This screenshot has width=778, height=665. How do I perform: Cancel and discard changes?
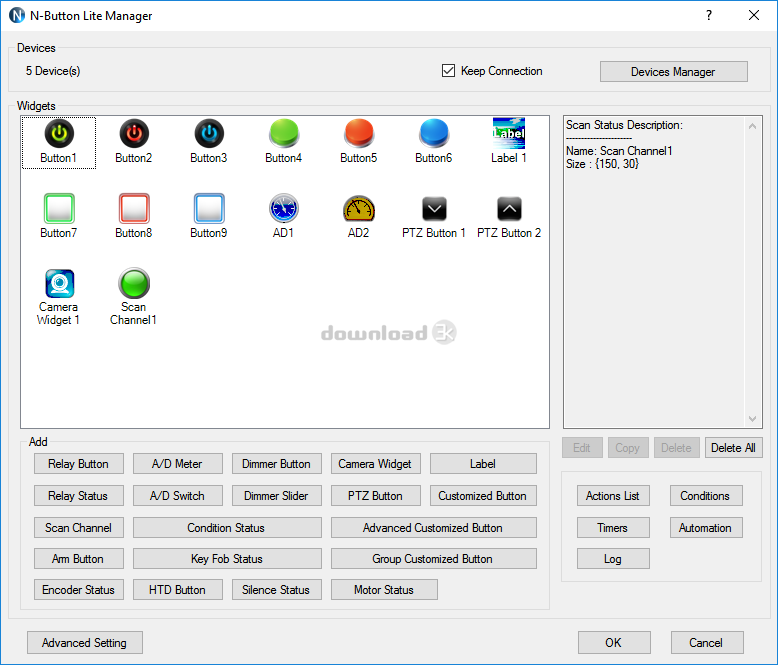click(707, 643)
